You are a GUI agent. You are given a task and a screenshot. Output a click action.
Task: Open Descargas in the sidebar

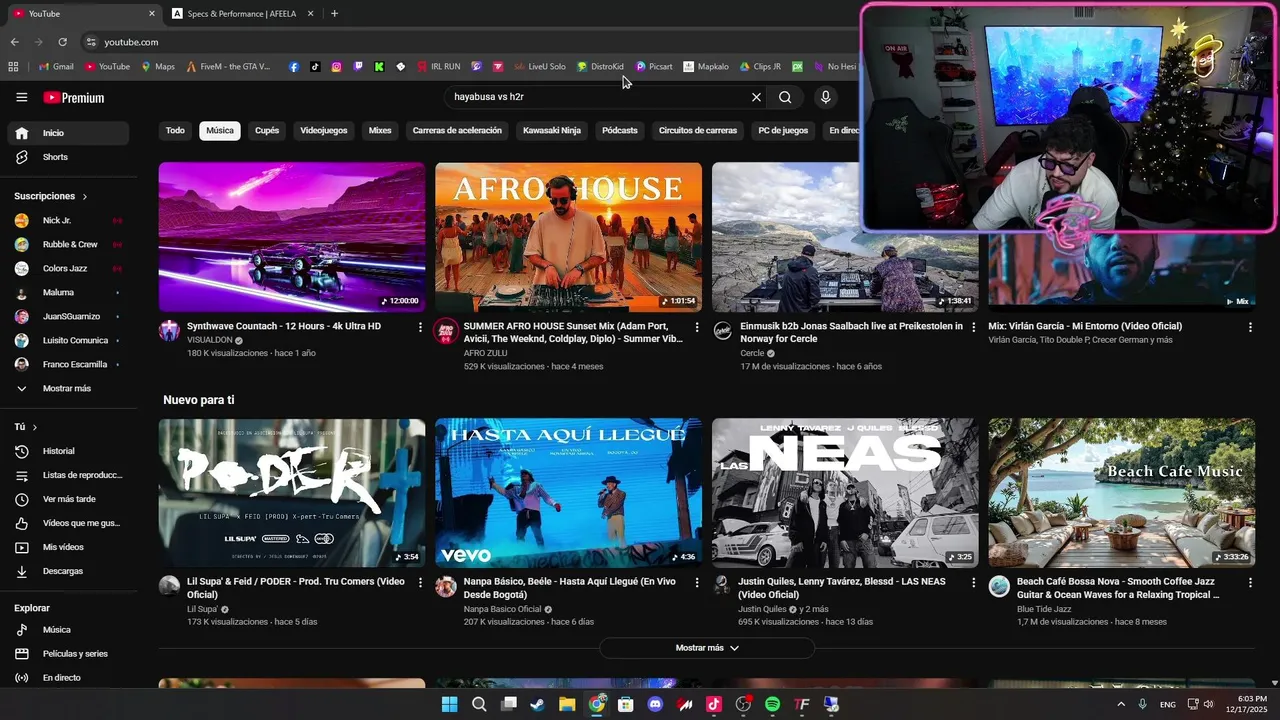pyautogui.click(x=68, y=571)
